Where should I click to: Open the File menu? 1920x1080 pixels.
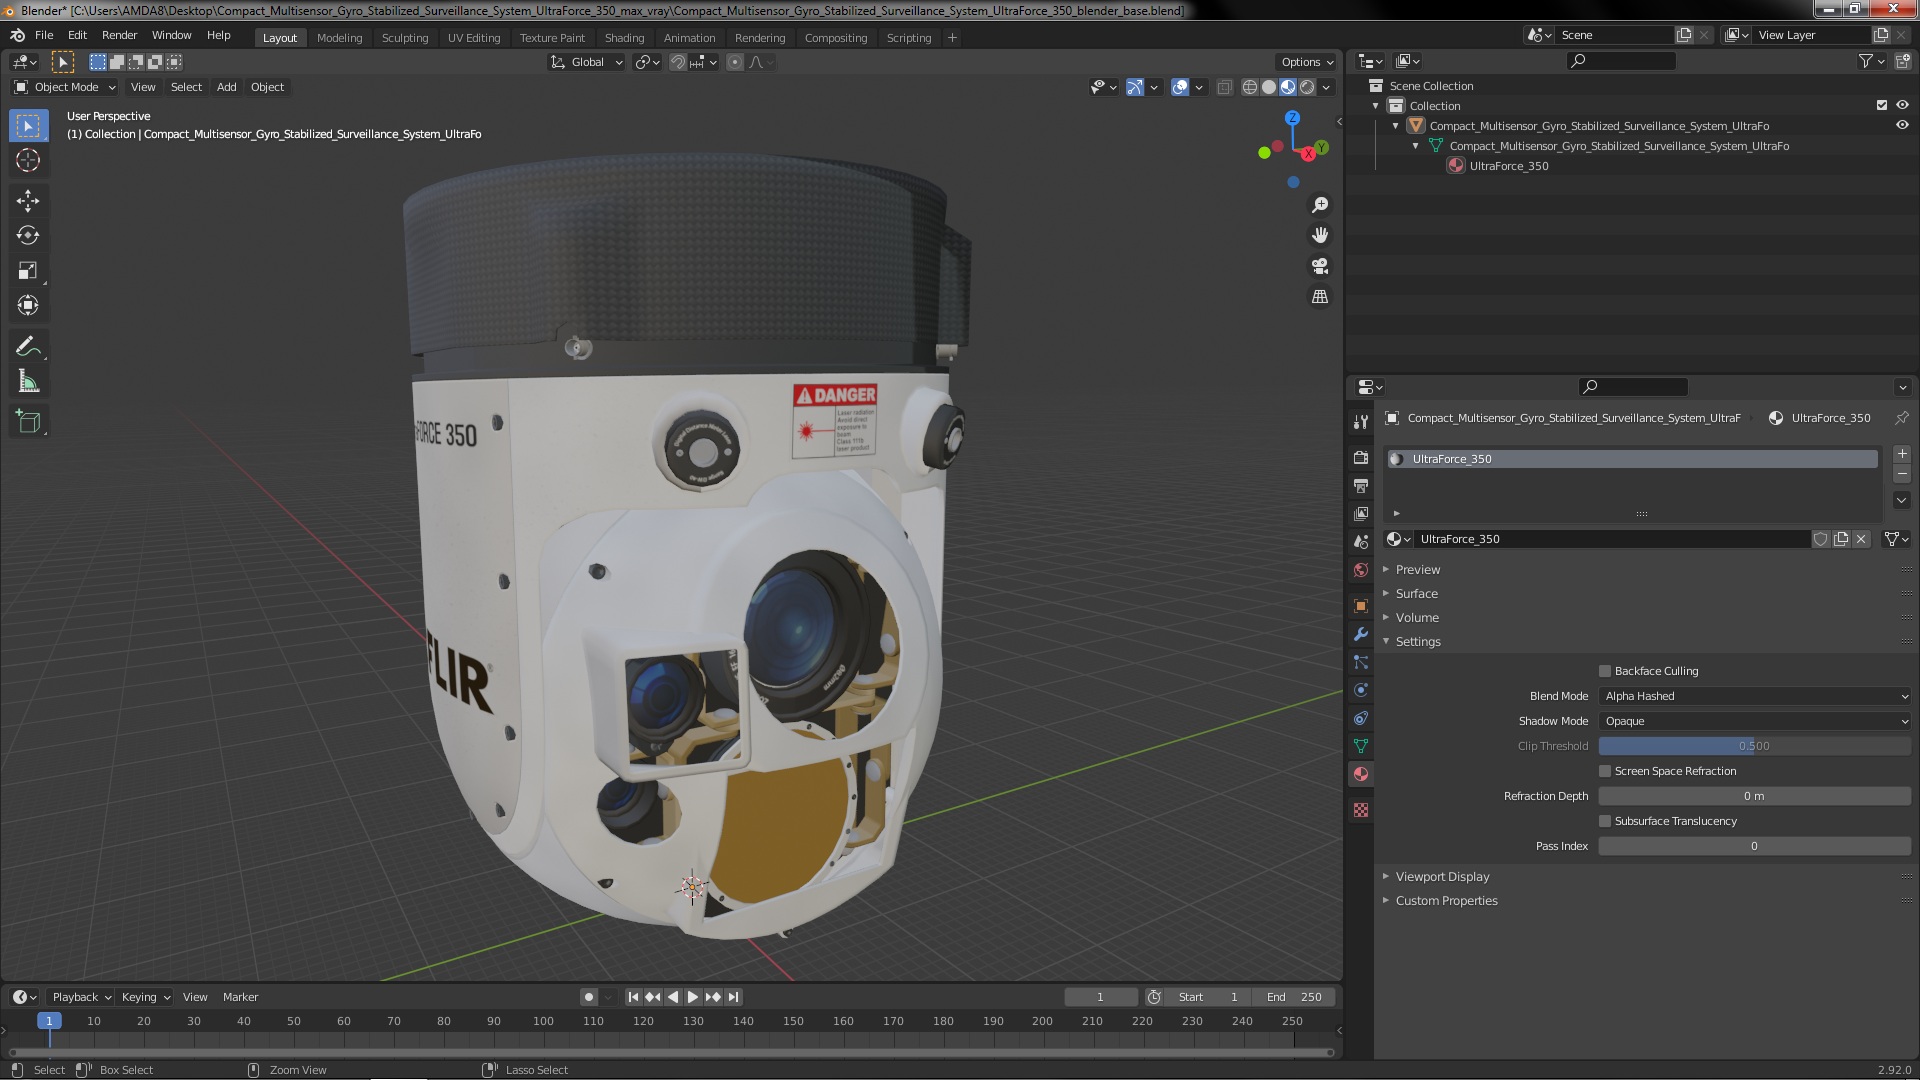click(44, 35)
